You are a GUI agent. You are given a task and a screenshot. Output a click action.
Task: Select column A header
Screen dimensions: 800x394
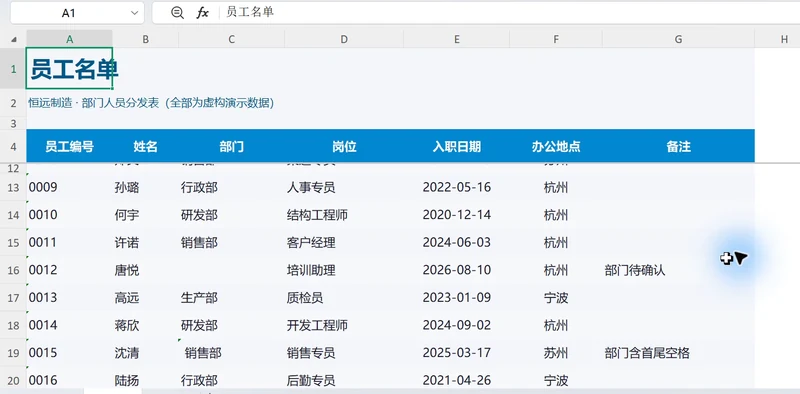(69, 39)
